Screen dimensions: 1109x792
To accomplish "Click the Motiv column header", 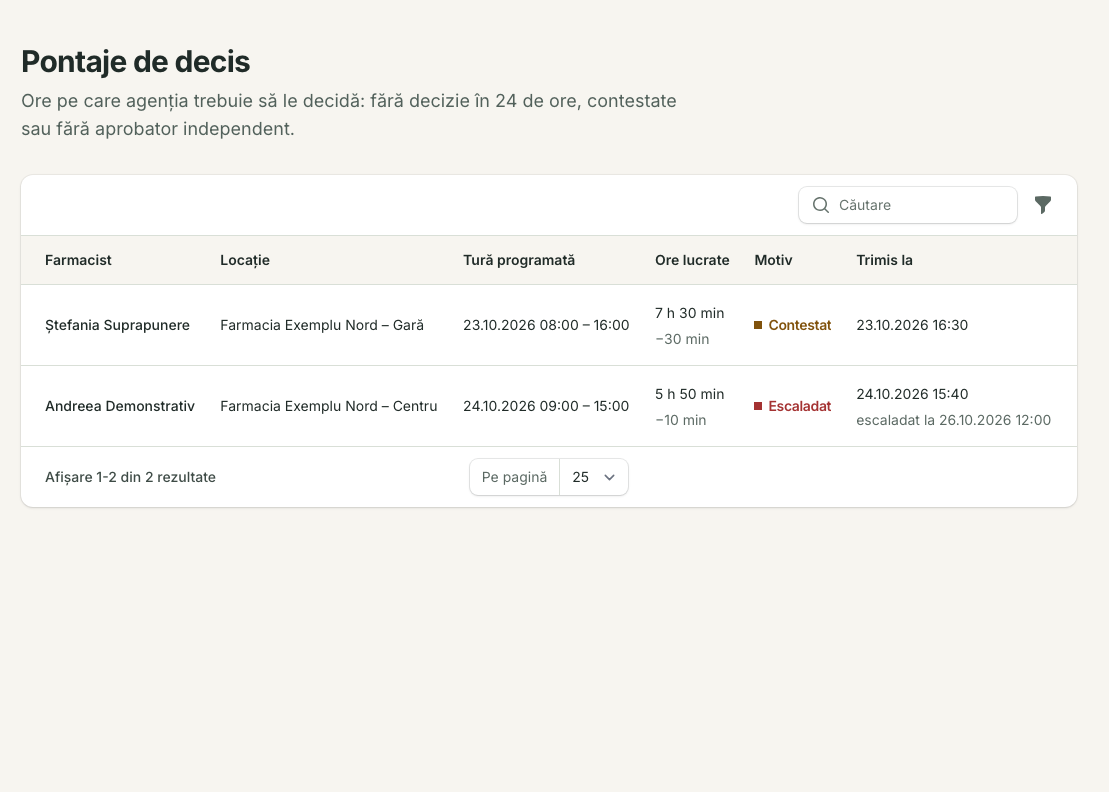I will pyautogui.click(x=773, y=260).
